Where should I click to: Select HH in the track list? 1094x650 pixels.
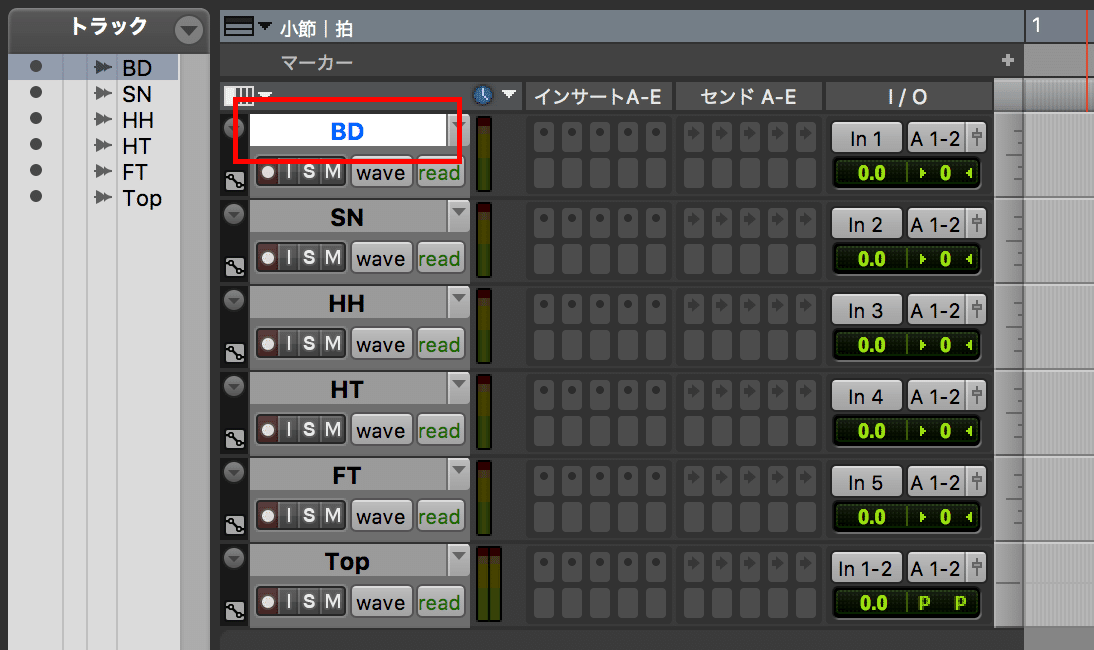137,120
